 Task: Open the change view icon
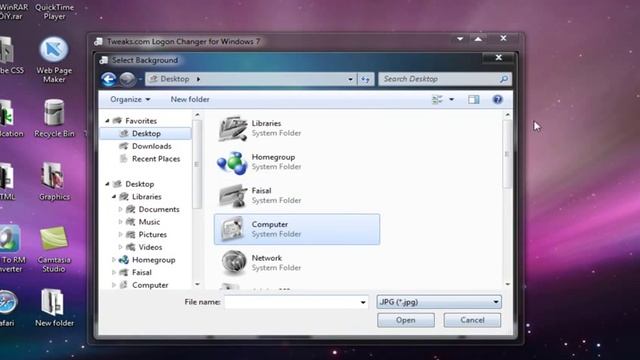[437, 100]
